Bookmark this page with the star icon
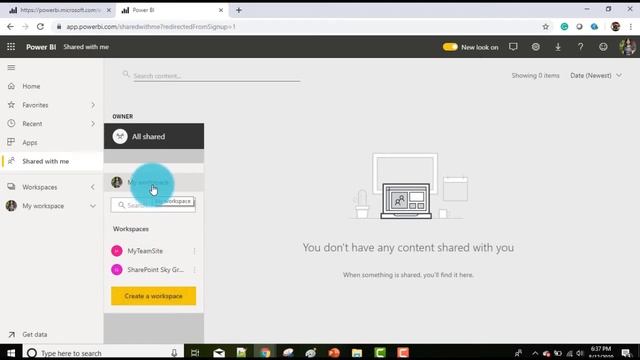The height and width of the screenshot is (360, 640). [x=546, y=27]
